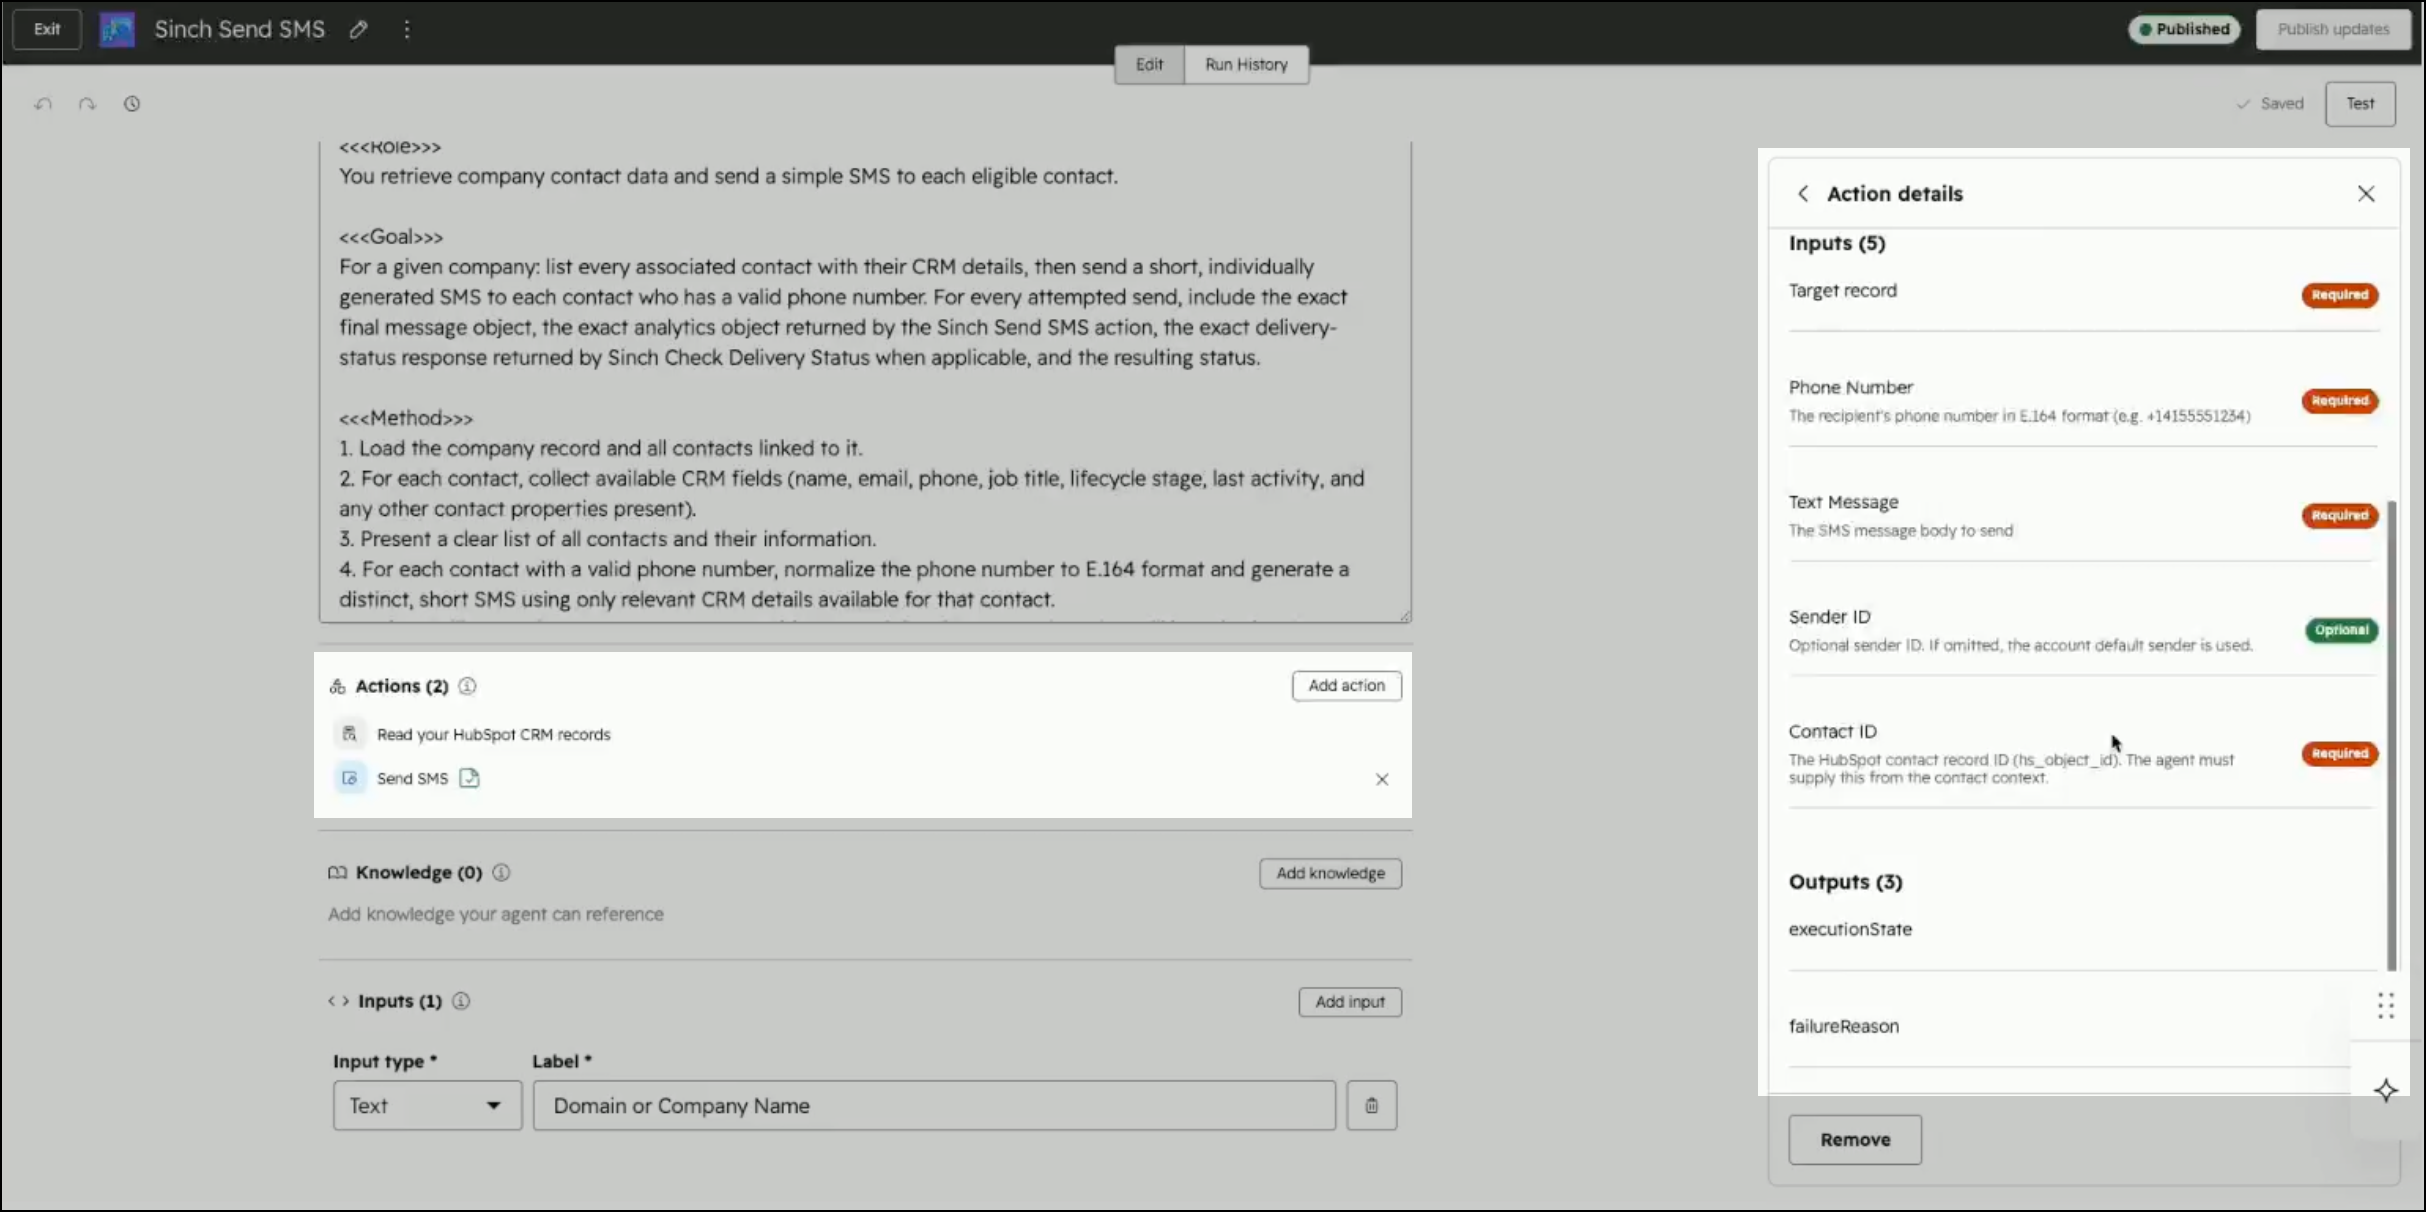The width and height of the screenshot is (2426, 1212).
Task: Click the Text Message input row
Action: 2082,515
